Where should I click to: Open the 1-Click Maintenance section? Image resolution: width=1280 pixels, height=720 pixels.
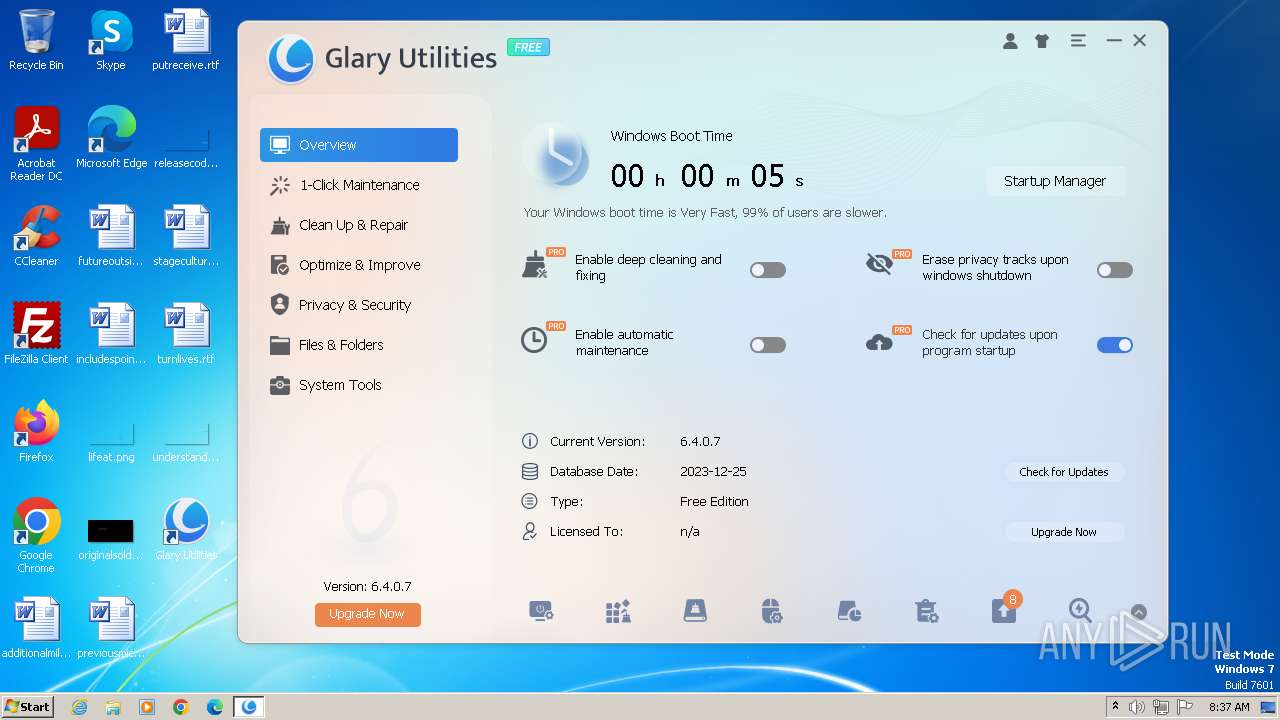coord(359,185)
